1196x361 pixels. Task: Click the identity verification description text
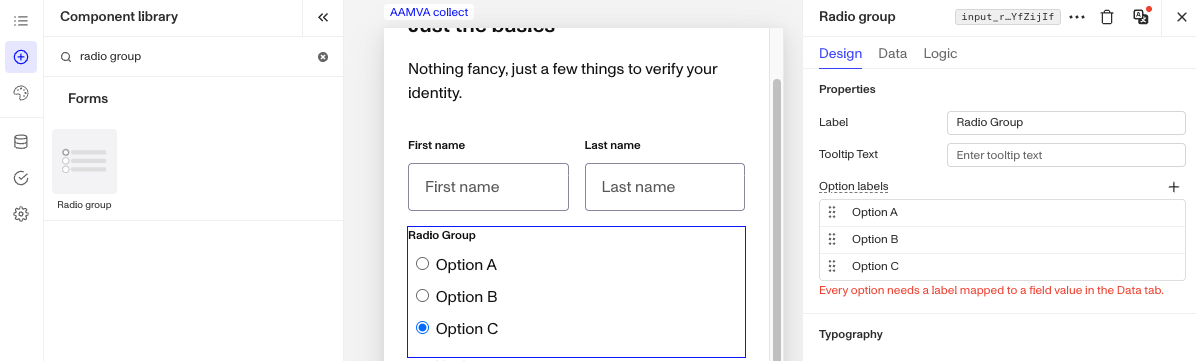[x=563, y=82]
